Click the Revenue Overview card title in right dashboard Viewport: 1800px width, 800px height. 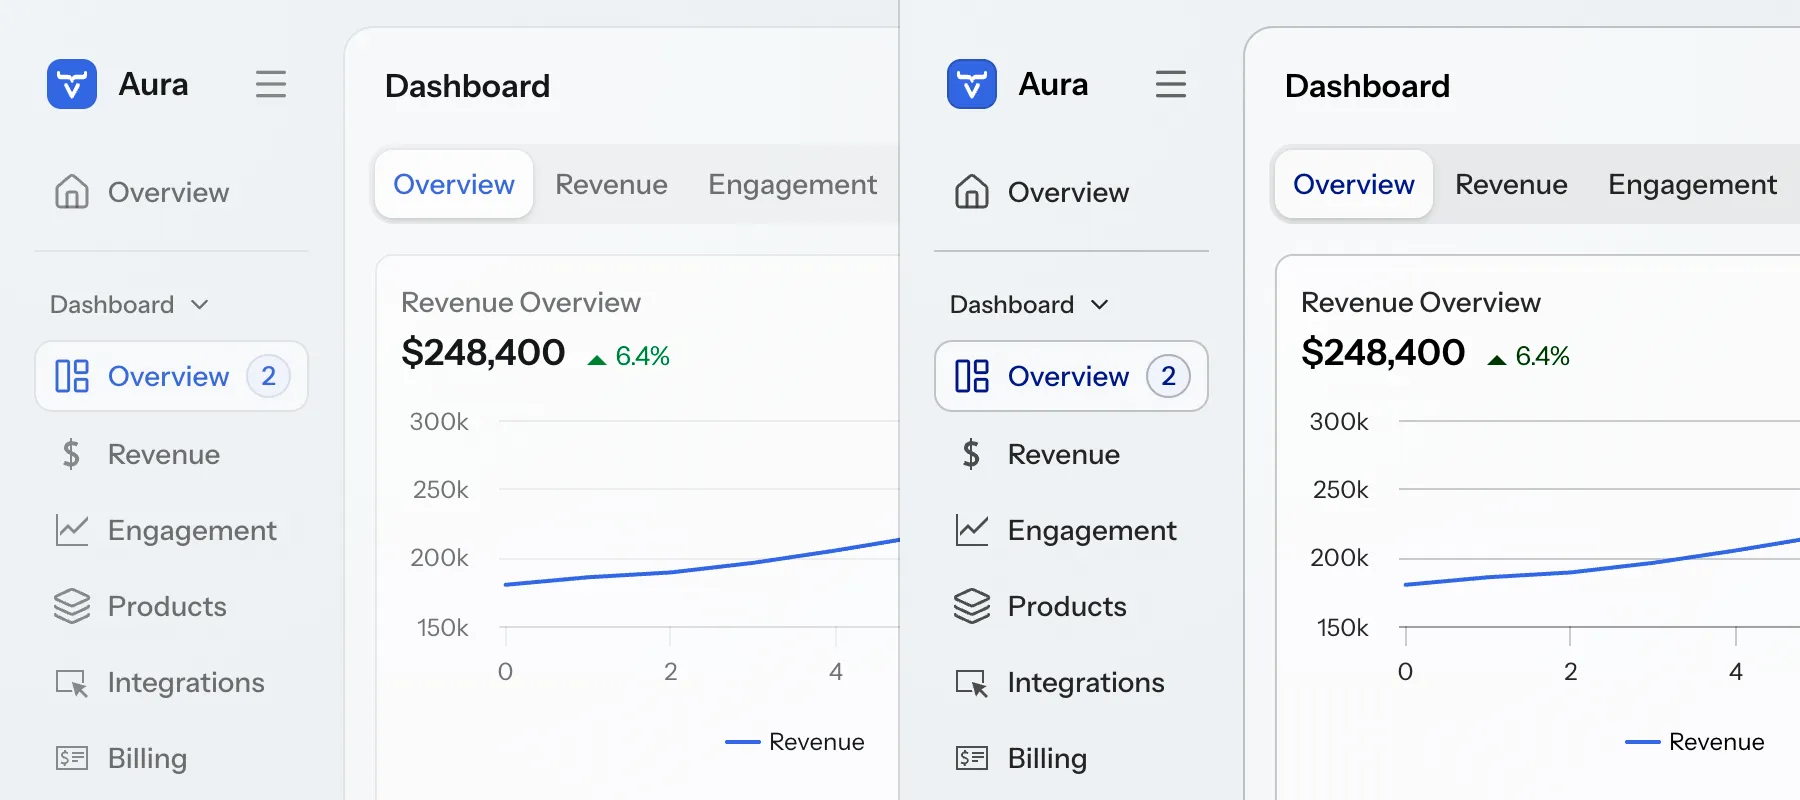point(1421,302)
